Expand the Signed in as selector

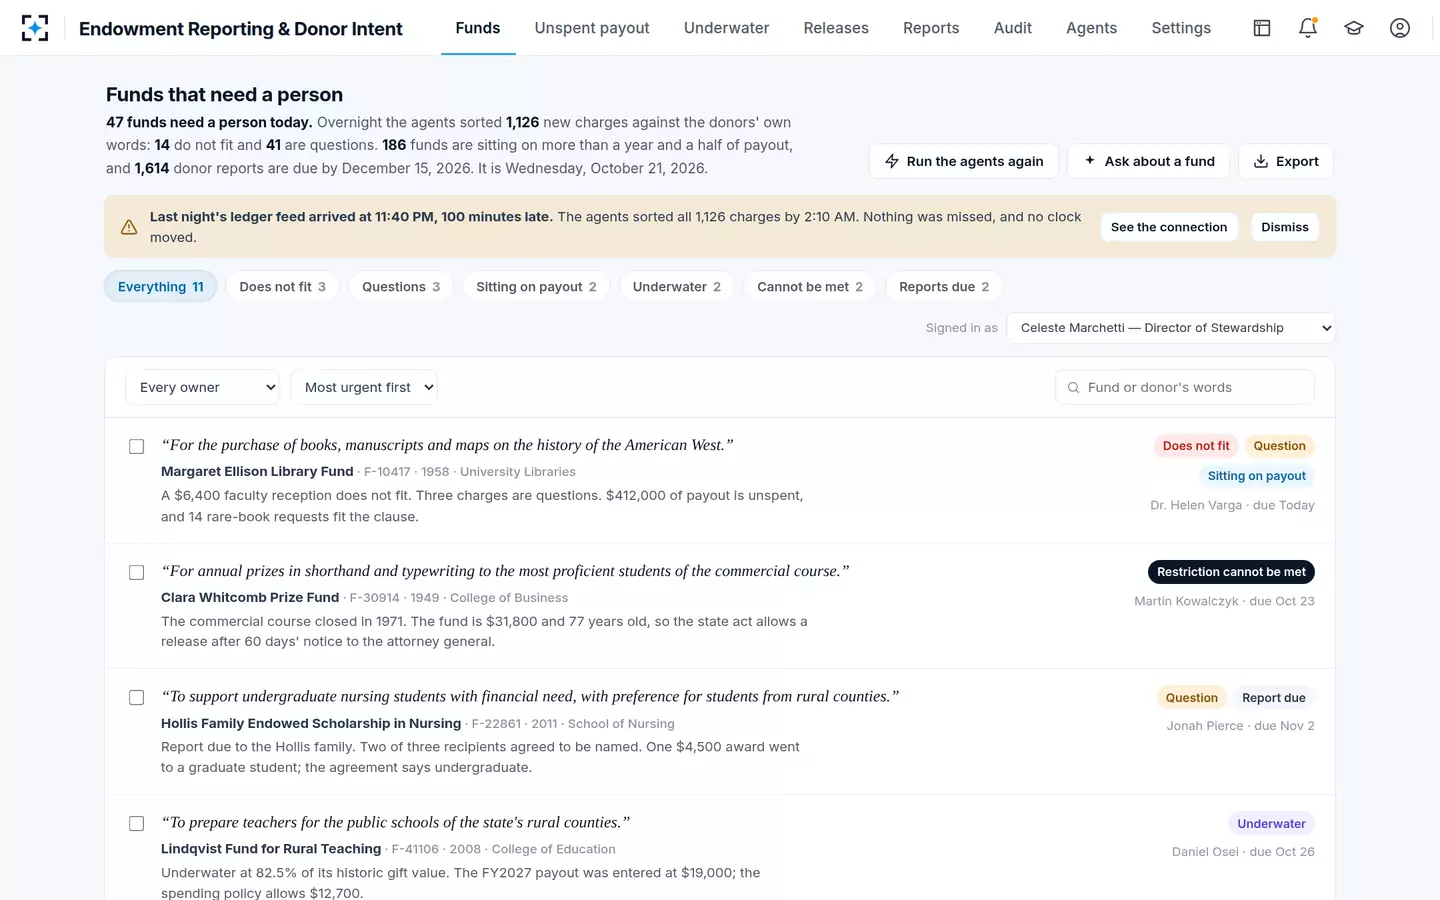point(1171,328)
